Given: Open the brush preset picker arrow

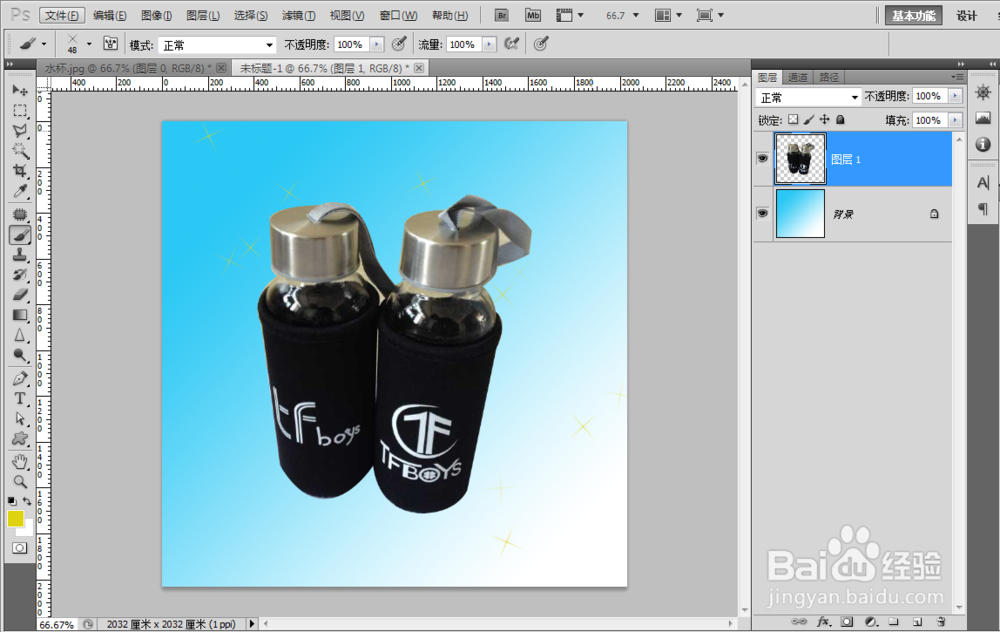Looking at the screenshot, I should coord(89,44).
